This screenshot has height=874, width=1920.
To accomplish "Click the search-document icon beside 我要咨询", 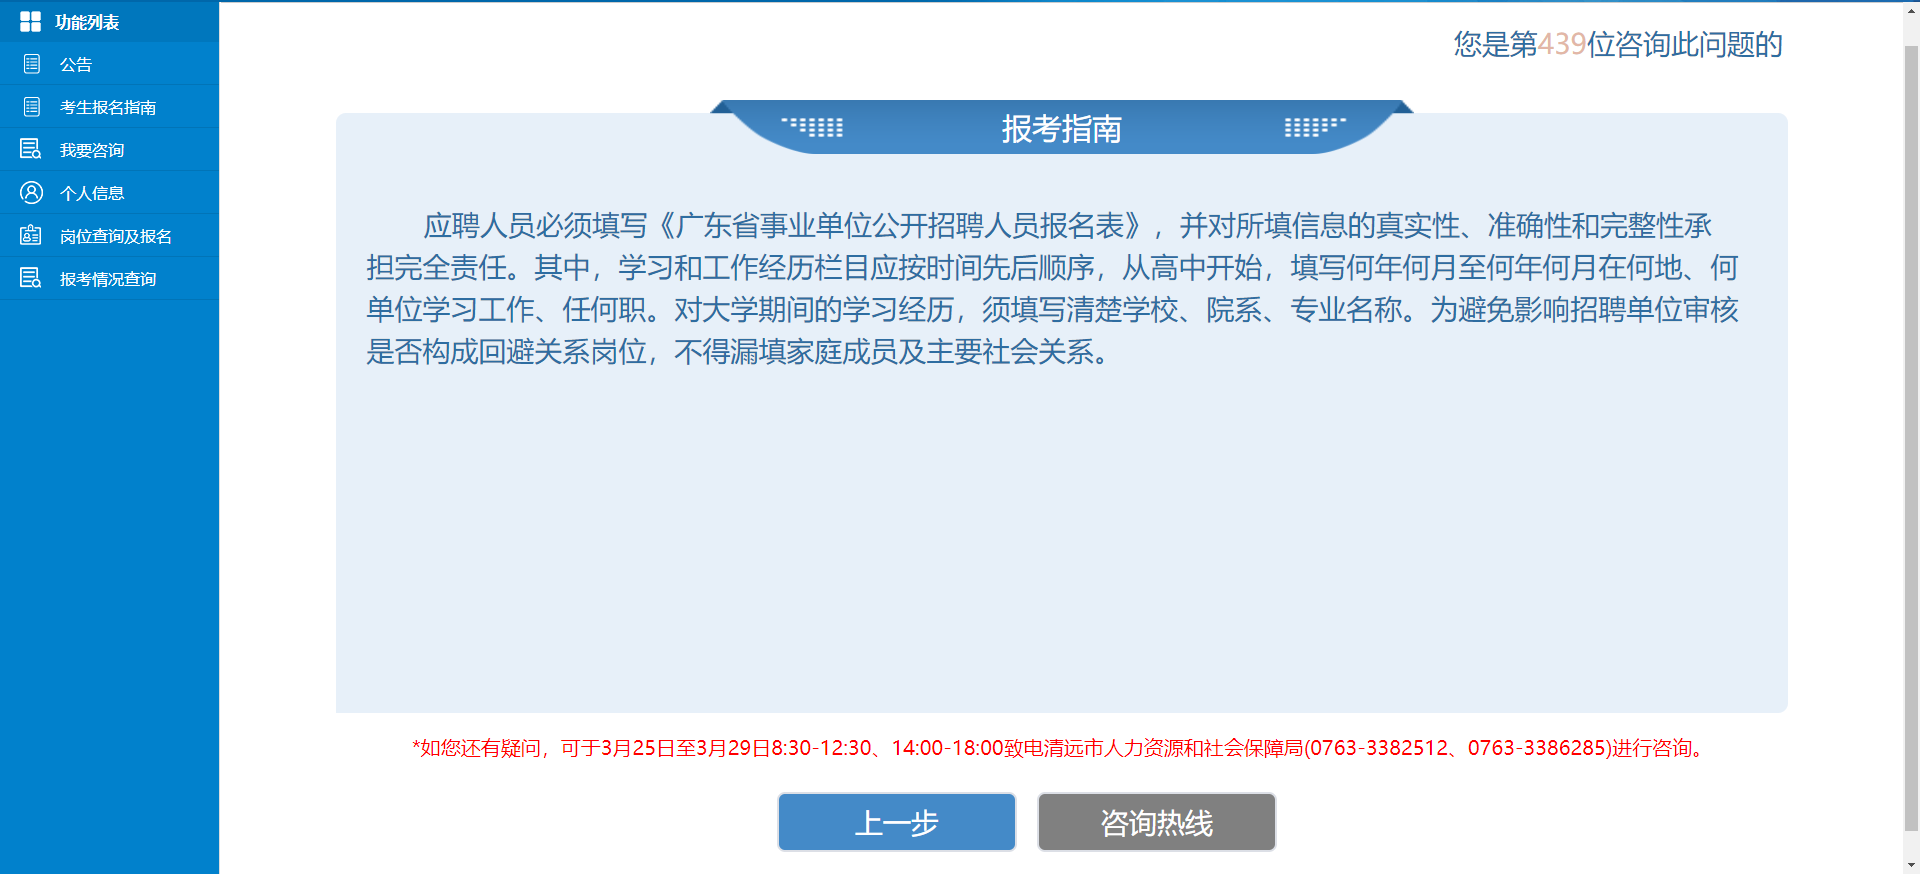I will [x=31, y=150].
